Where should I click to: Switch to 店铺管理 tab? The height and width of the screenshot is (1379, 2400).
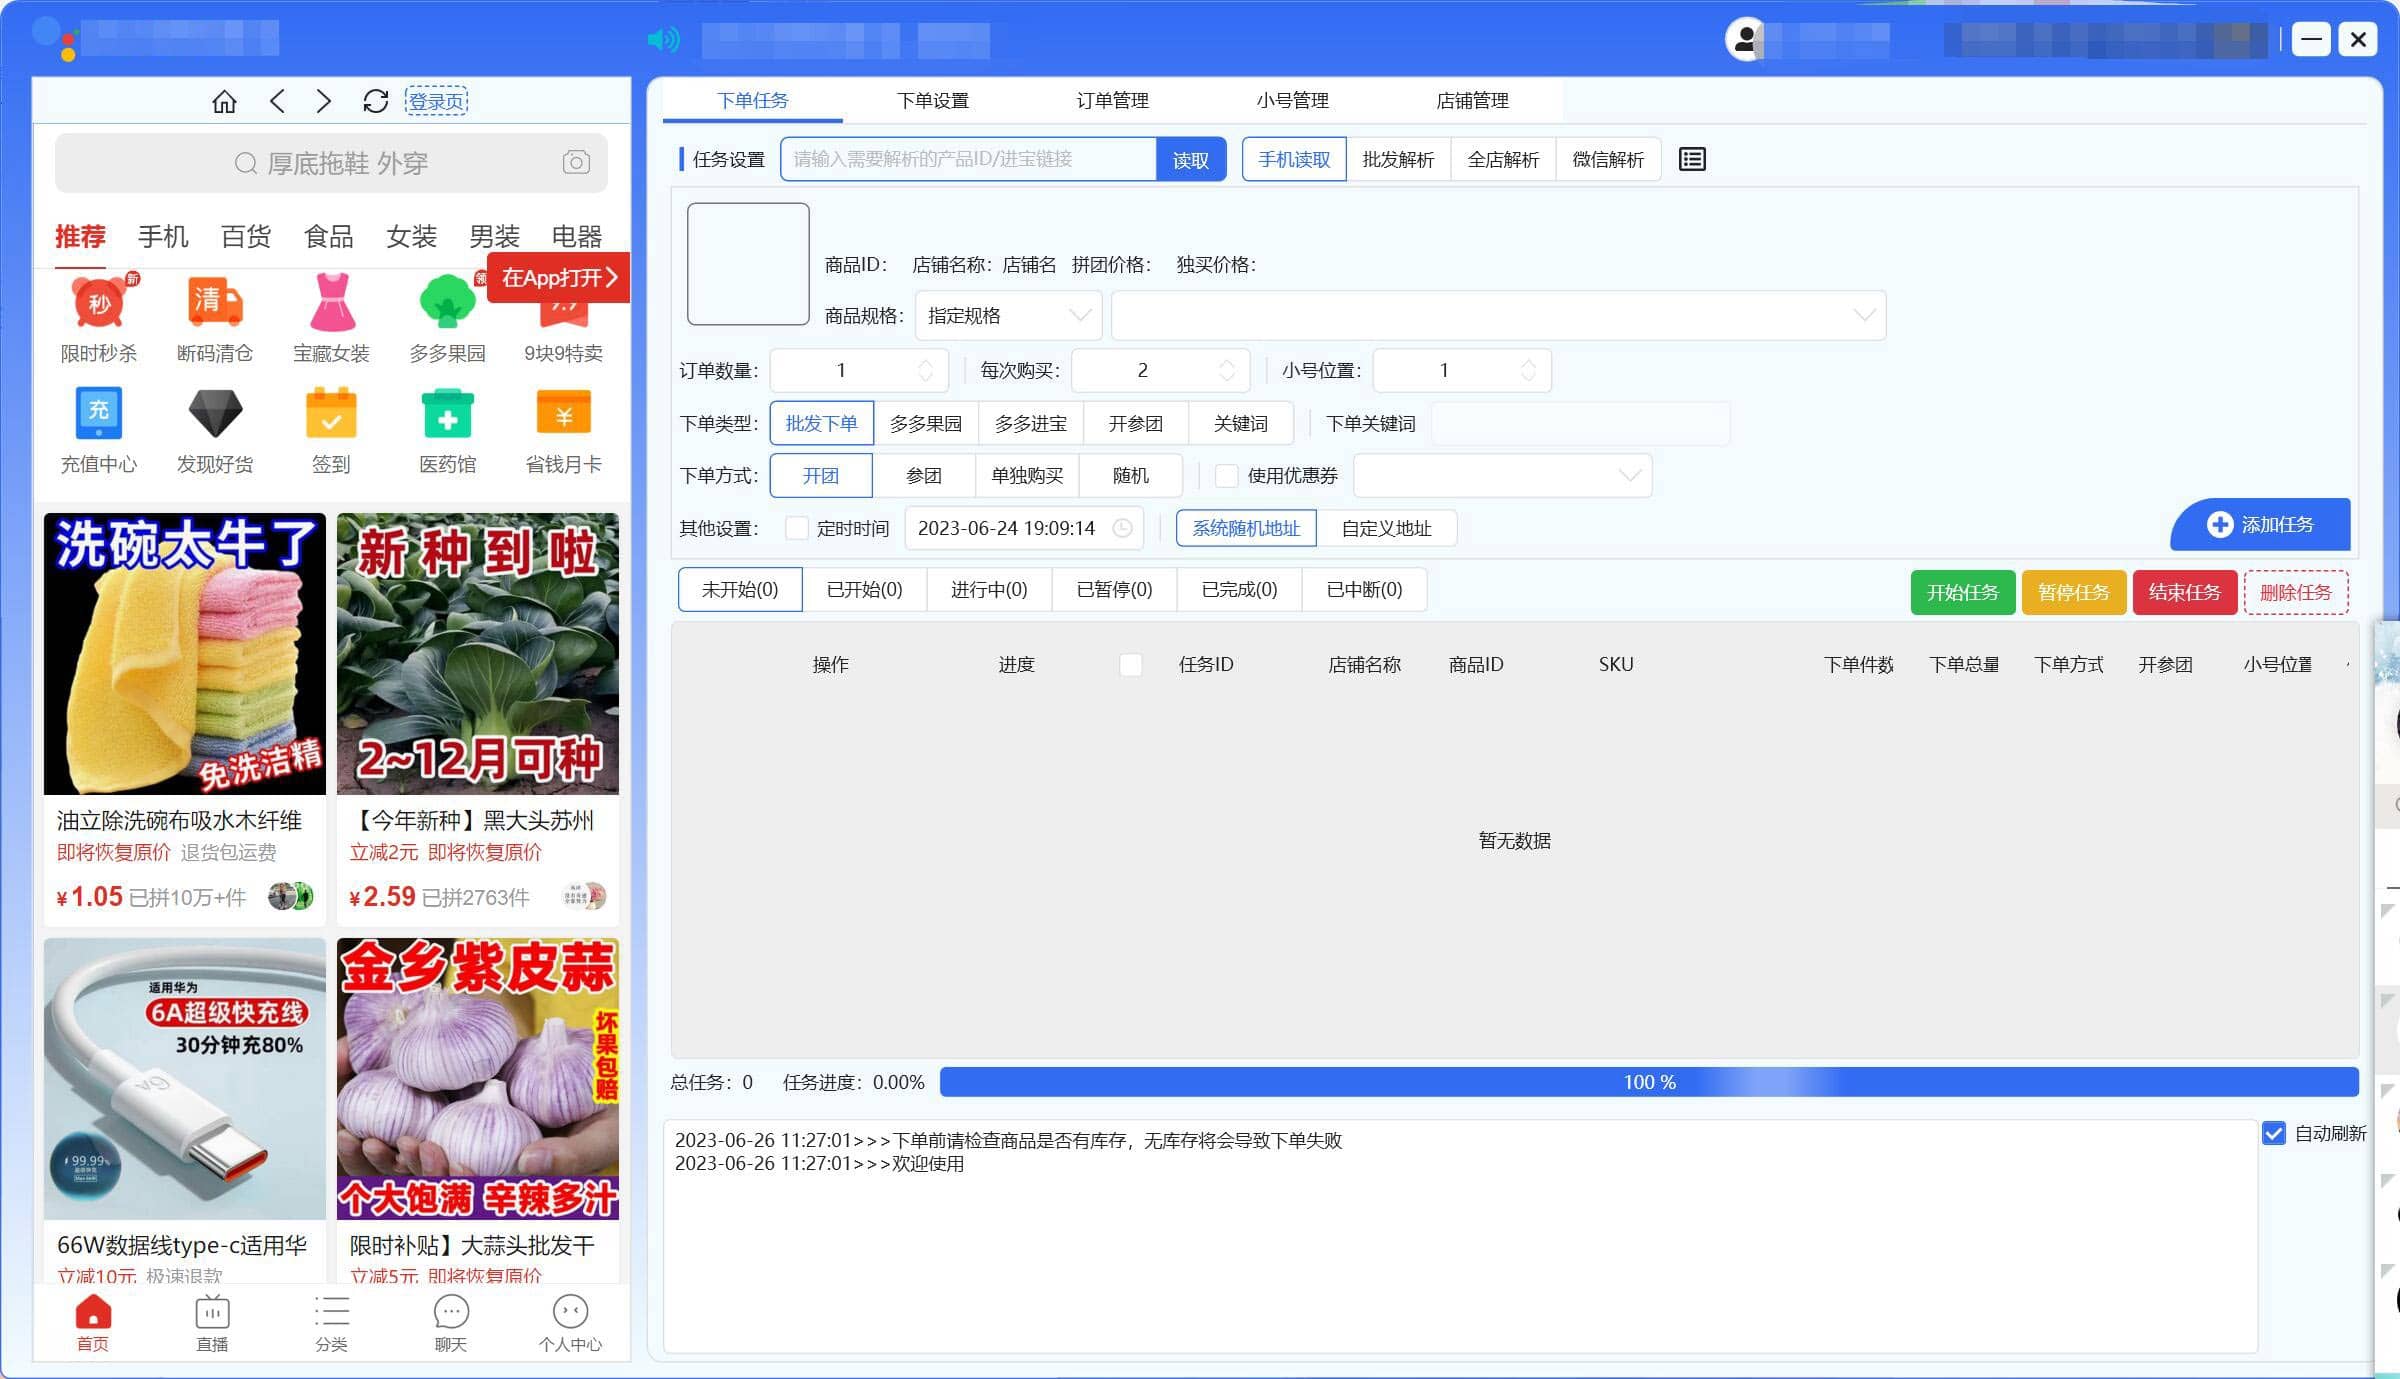(x=1472, y=101)
